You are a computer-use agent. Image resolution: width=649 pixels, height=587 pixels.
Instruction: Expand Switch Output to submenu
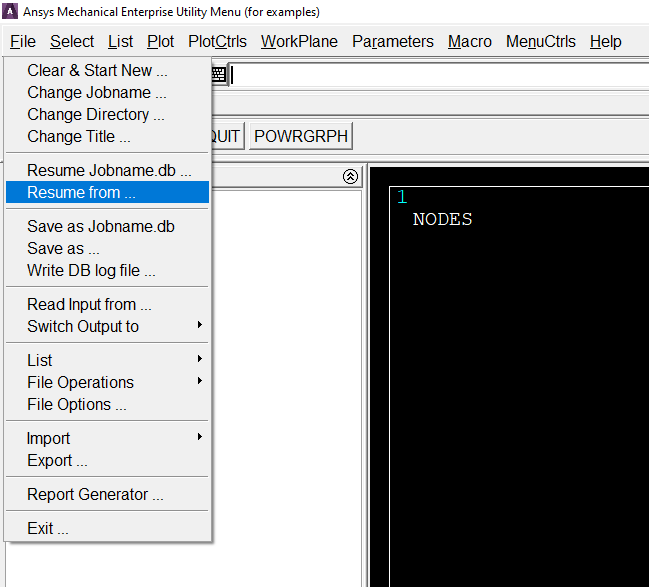pyautogui.click(x=107, y=326)
